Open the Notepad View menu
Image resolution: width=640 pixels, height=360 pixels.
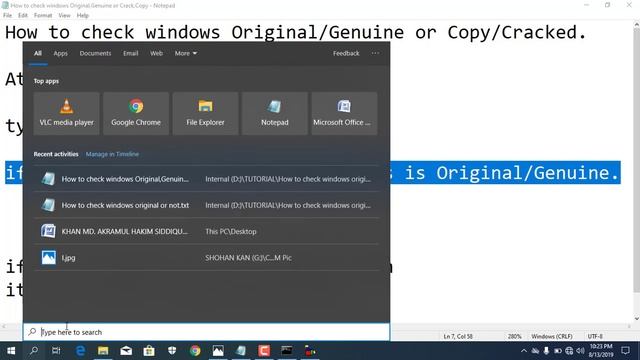pyautogui.click(x=64, y=16)
